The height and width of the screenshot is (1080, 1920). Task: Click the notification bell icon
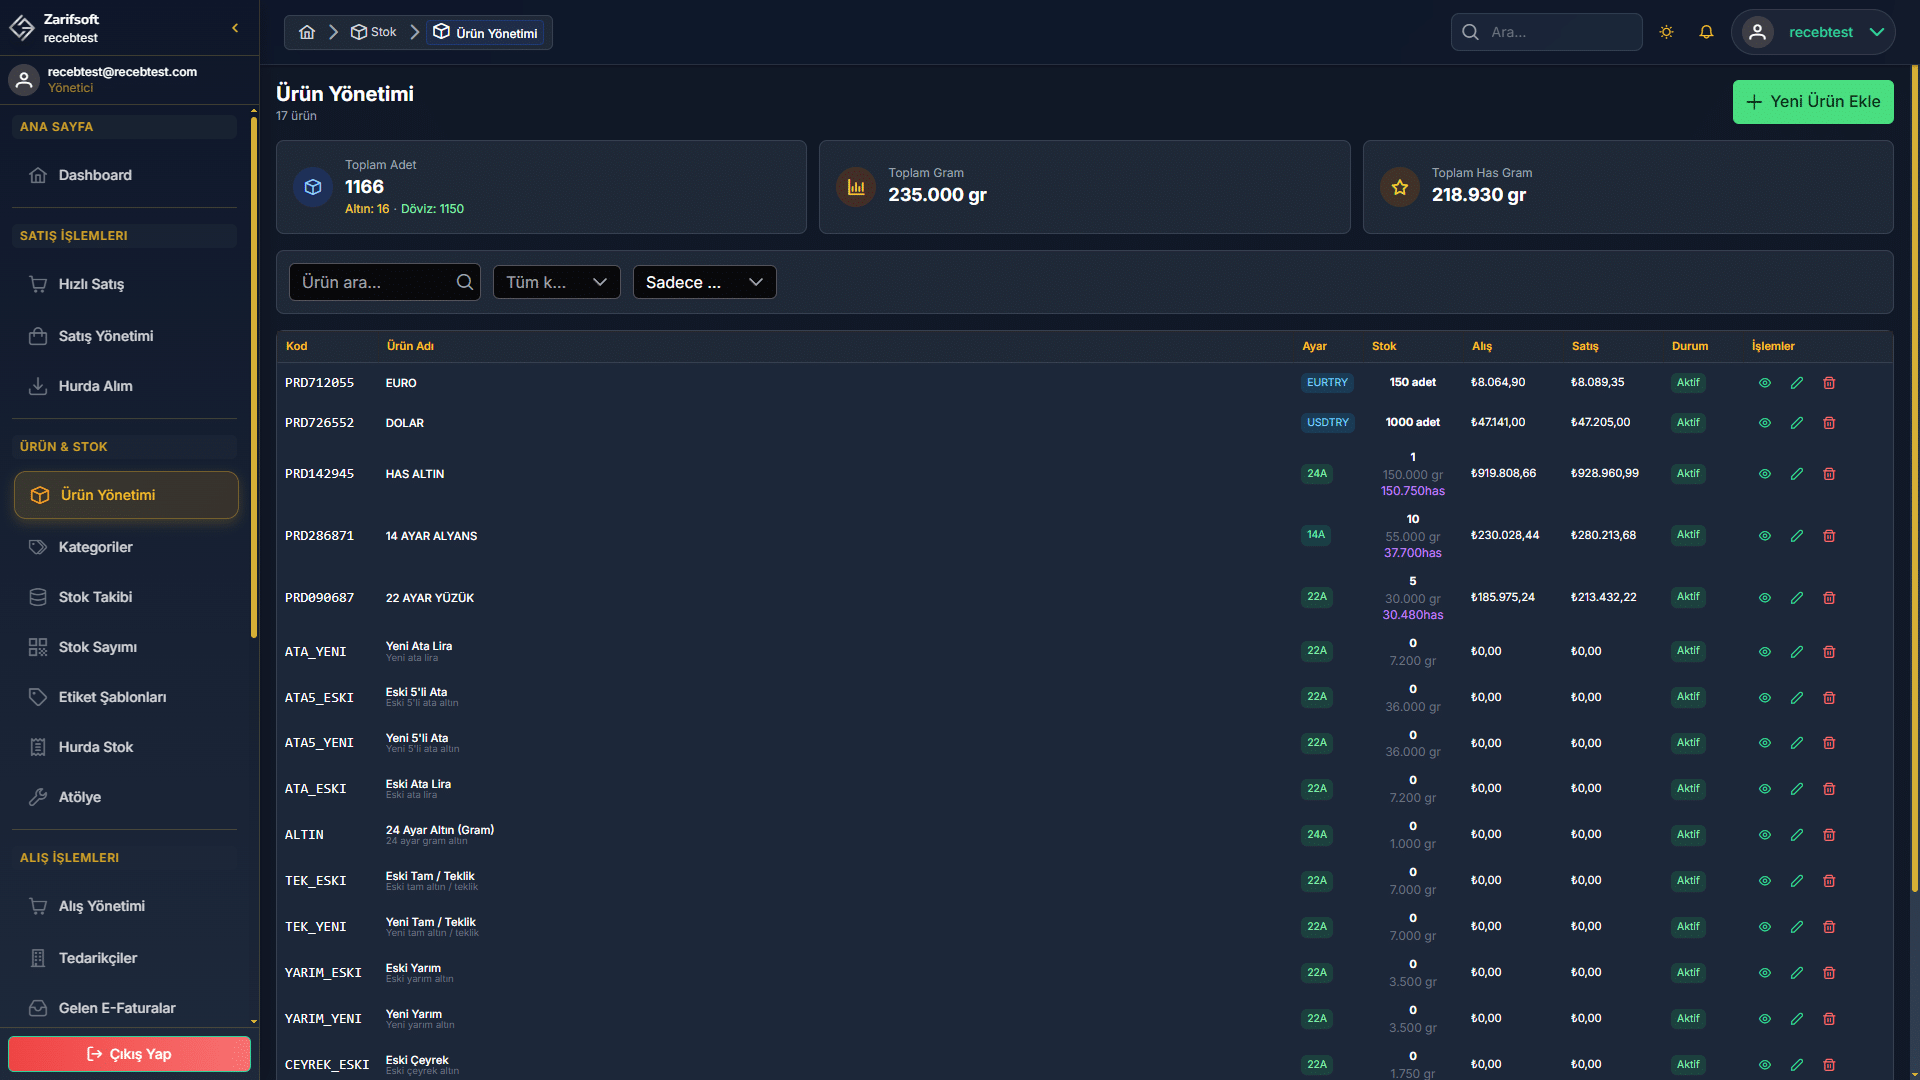(x=1706, y=32)
